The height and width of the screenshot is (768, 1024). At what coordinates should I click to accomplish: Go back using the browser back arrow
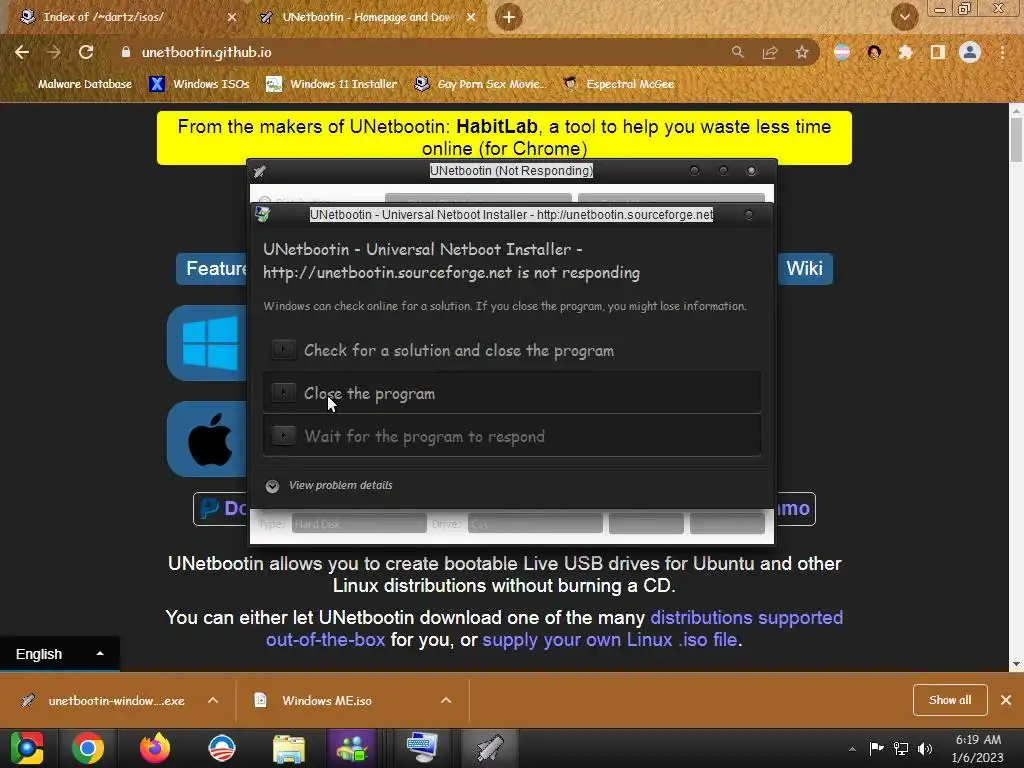[22, 52]
